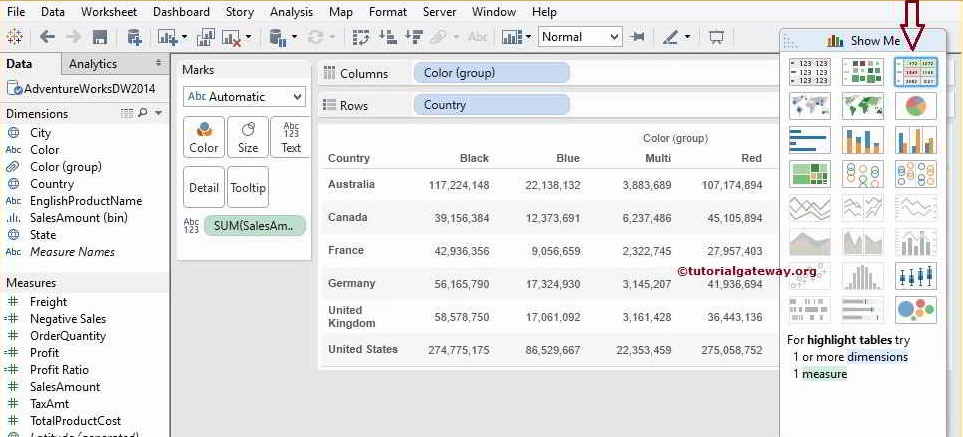Click the Duplicate sheet toolbar icon
Image resolution: width=963 pixels, height=437 pixels.
point(205,37)
